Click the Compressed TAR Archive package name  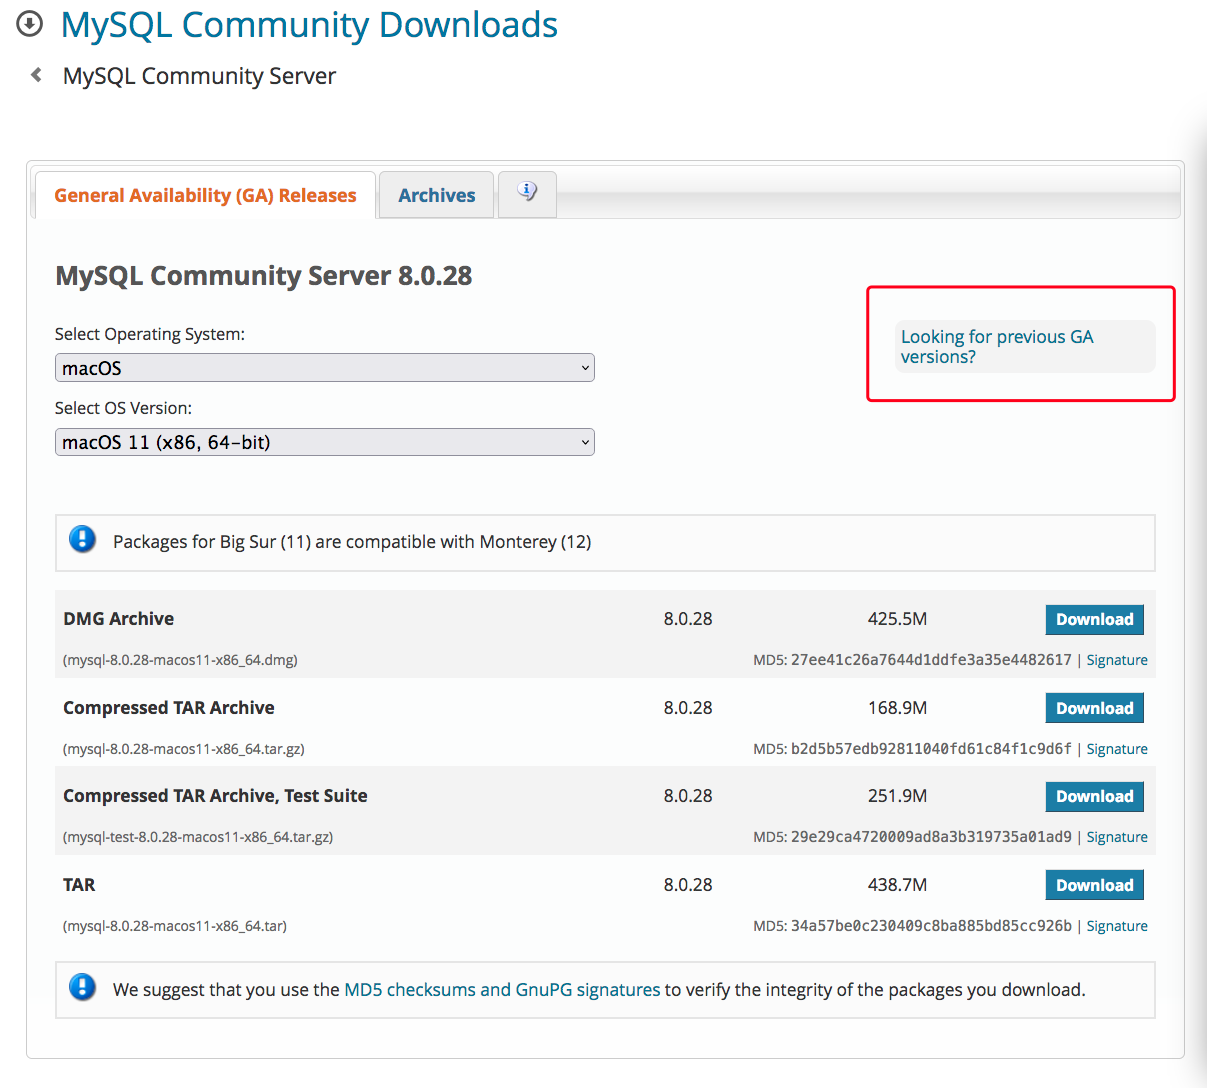[x=168, y=708]
